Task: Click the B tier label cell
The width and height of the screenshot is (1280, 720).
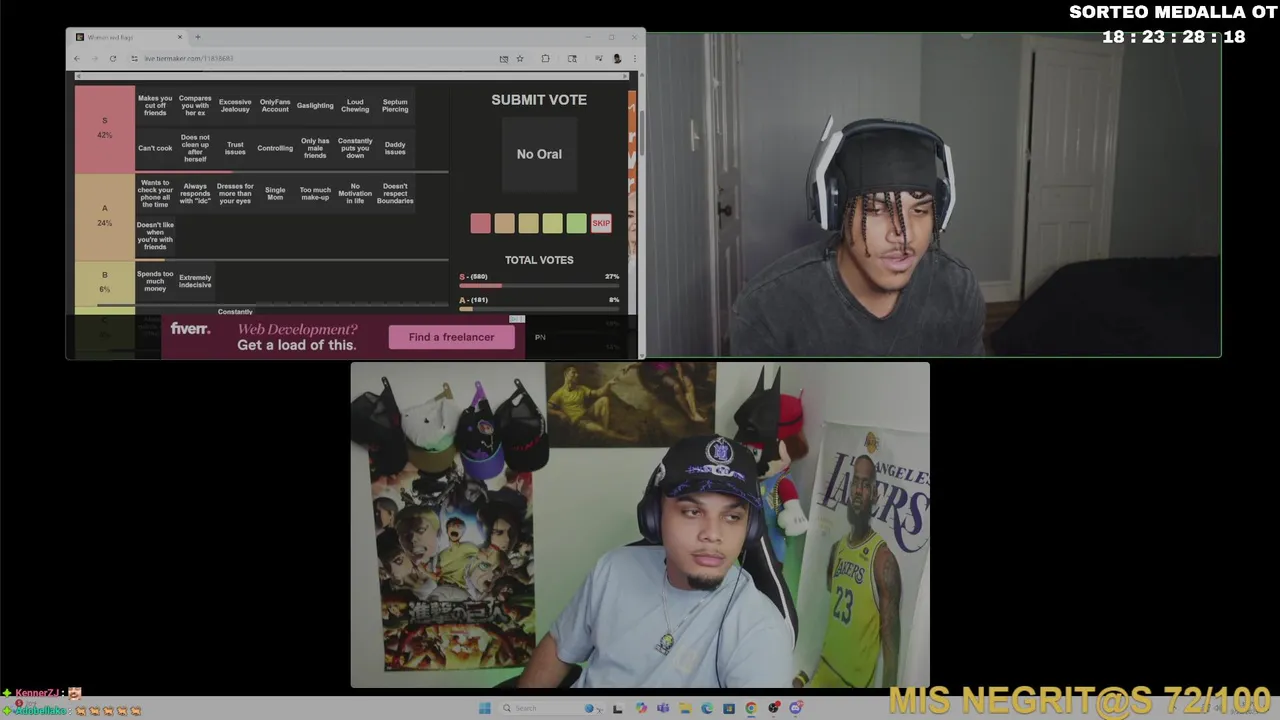Action: coord(105,282)
